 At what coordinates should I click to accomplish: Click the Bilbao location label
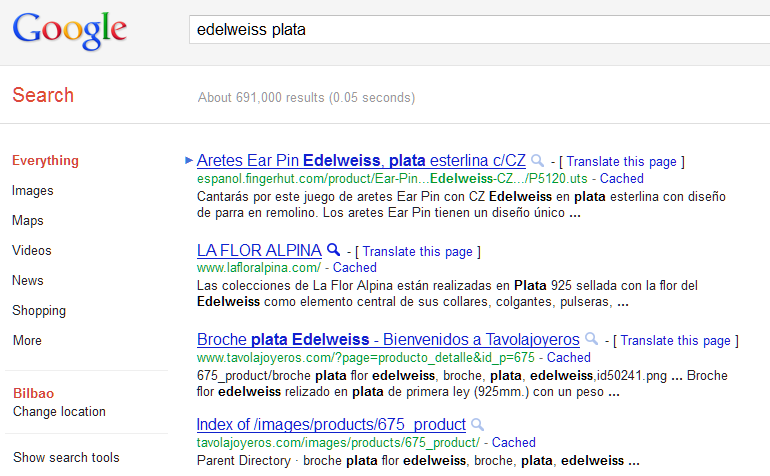click(x=33, y=393)
